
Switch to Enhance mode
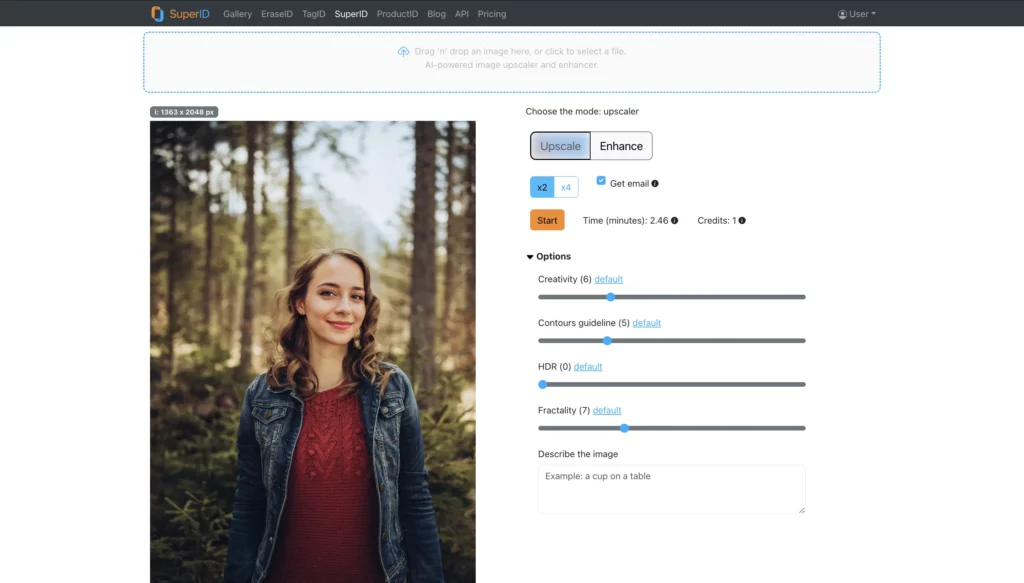coord(620,145)
